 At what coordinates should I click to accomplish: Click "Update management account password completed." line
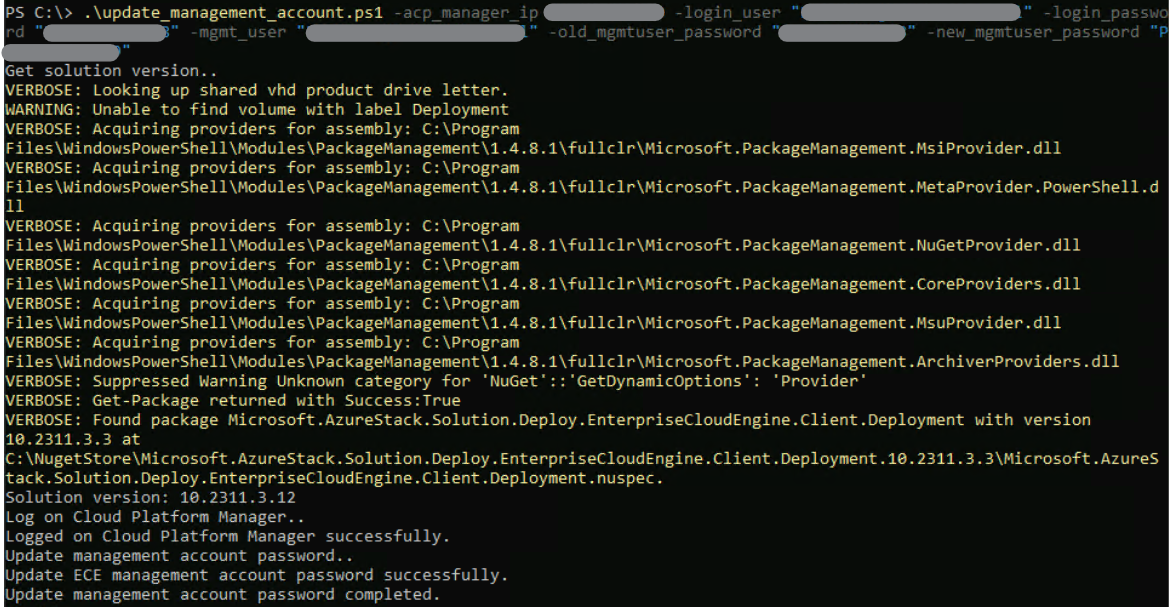click(x=223, y=595)
